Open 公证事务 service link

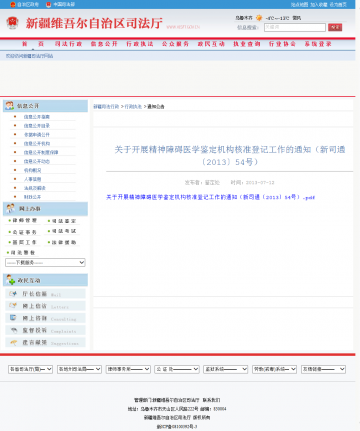point(25,232)
